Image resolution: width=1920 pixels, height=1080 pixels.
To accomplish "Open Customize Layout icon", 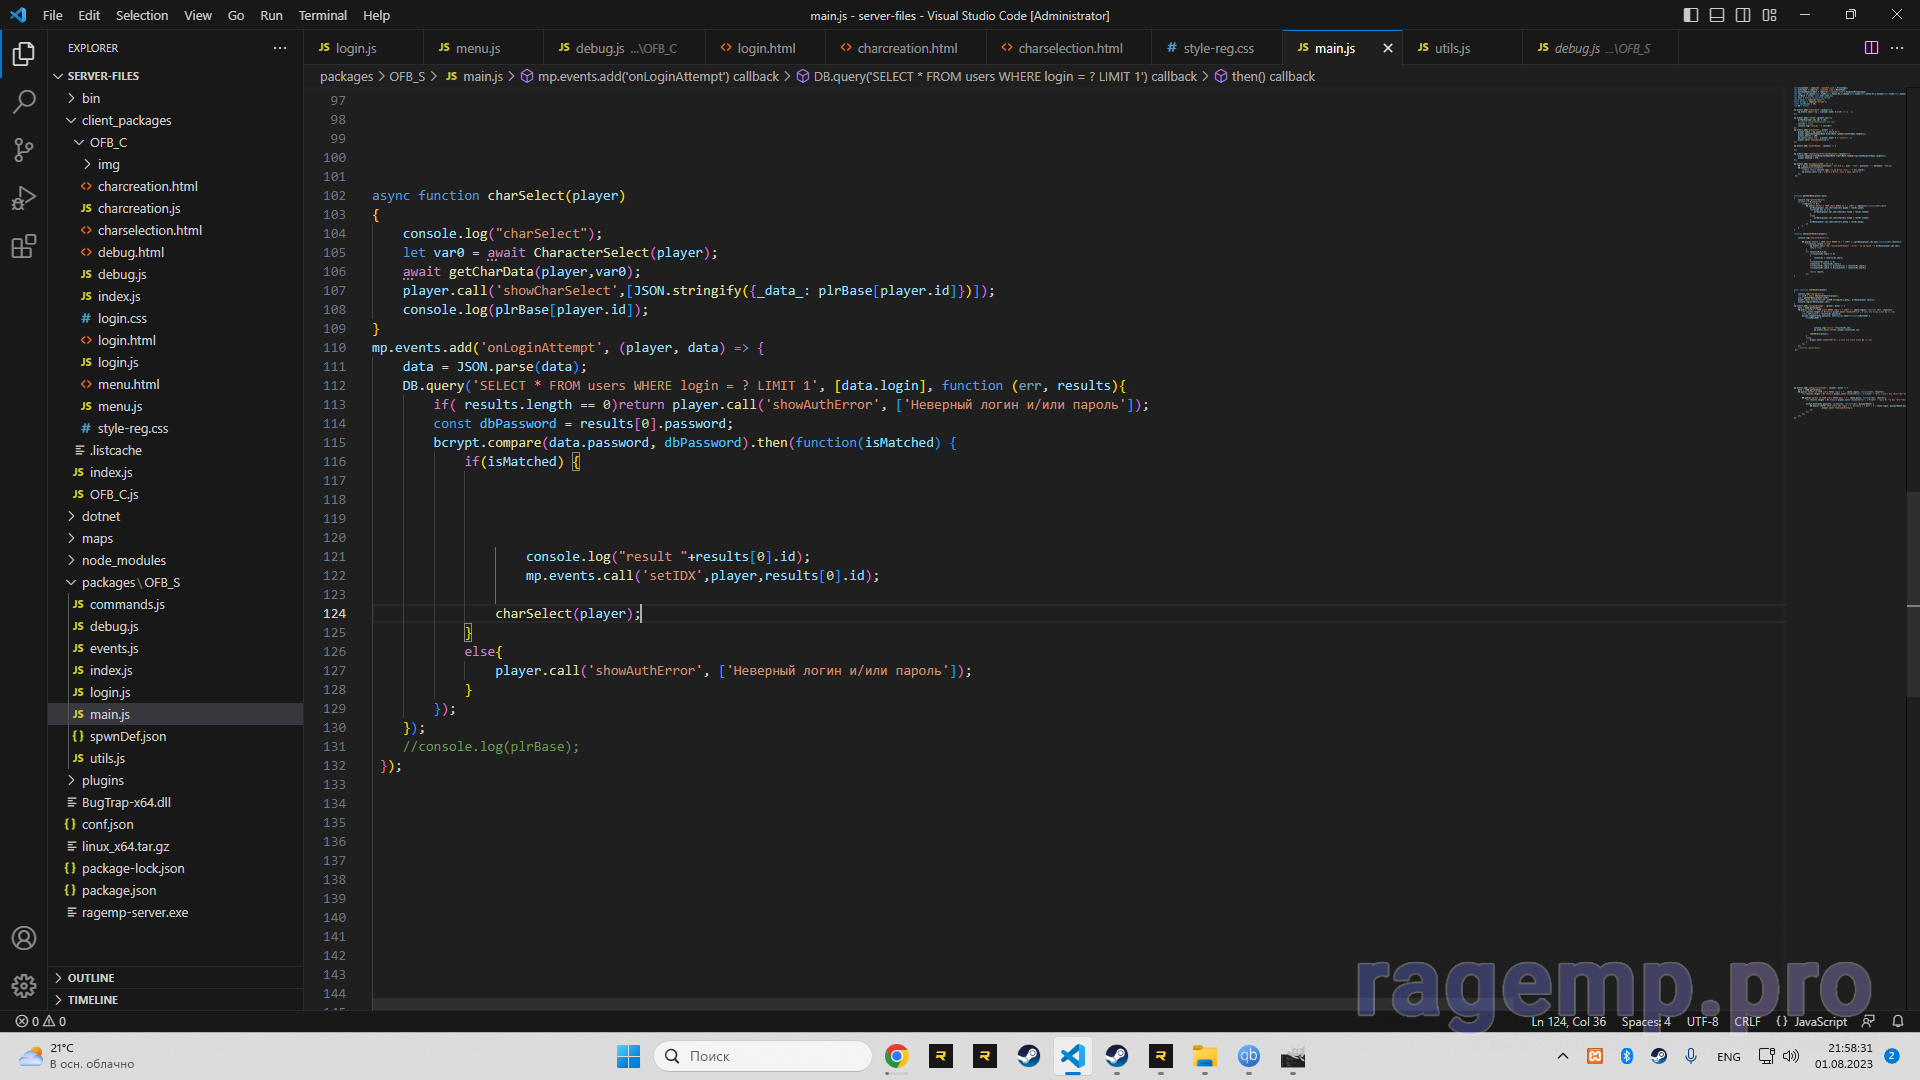I will (1770, 15).
